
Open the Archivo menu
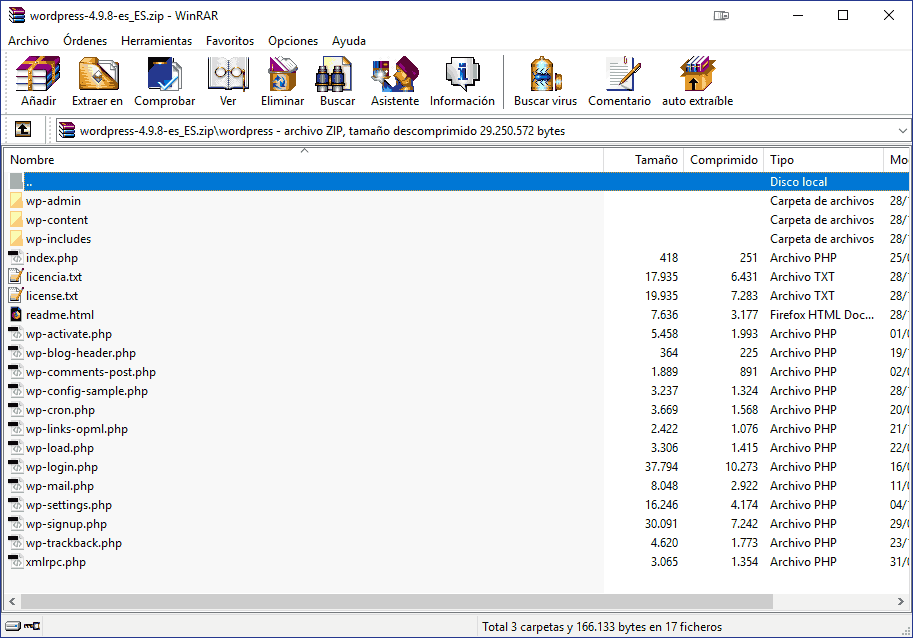tap(28, 41)
